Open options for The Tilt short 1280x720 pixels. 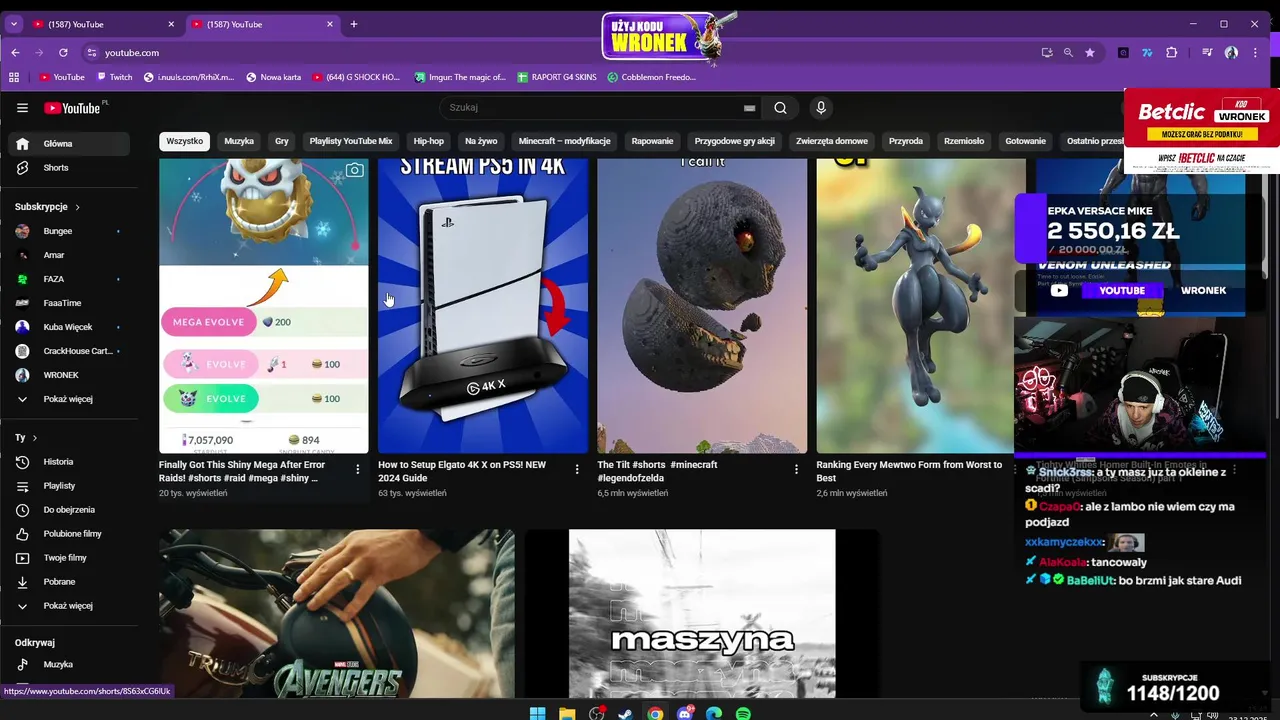point(797,469)
